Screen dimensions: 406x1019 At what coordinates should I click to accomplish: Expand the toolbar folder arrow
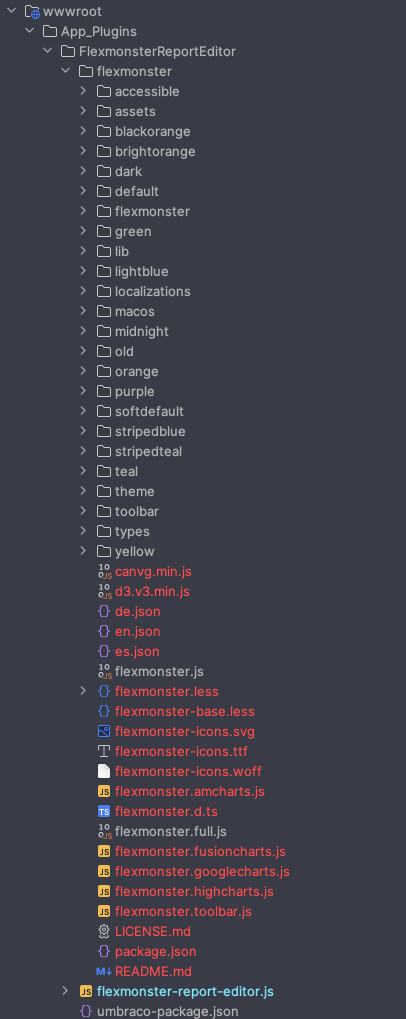[x=83, y=511]
